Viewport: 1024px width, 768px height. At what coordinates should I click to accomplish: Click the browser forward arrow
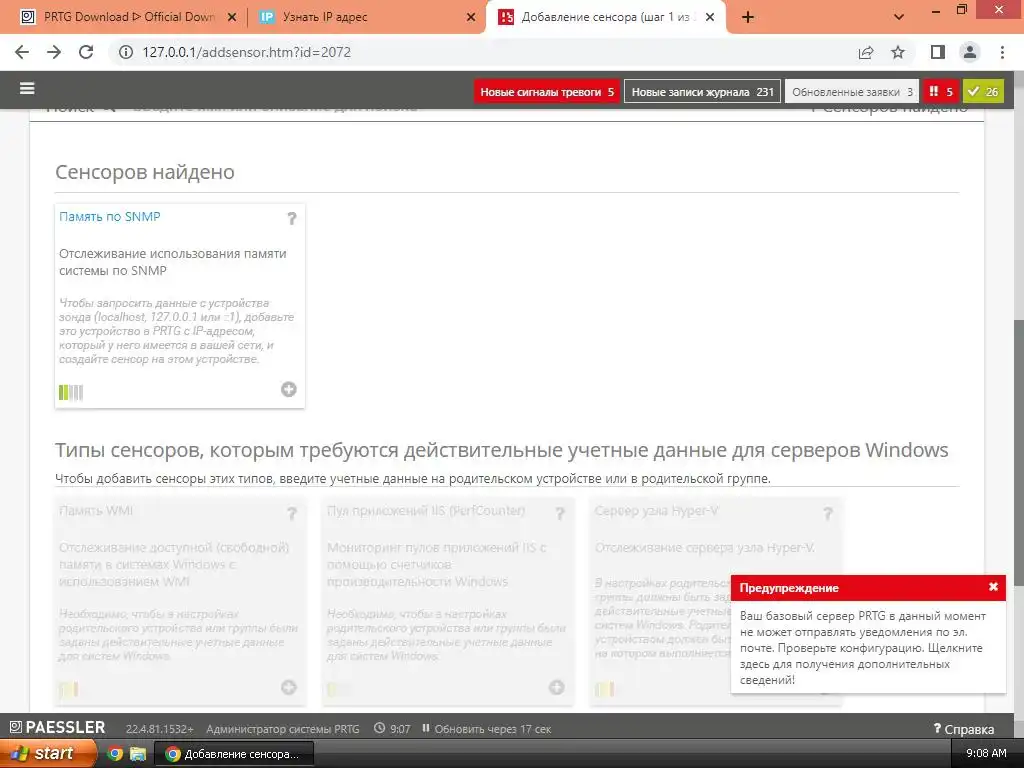coord(54,52)
